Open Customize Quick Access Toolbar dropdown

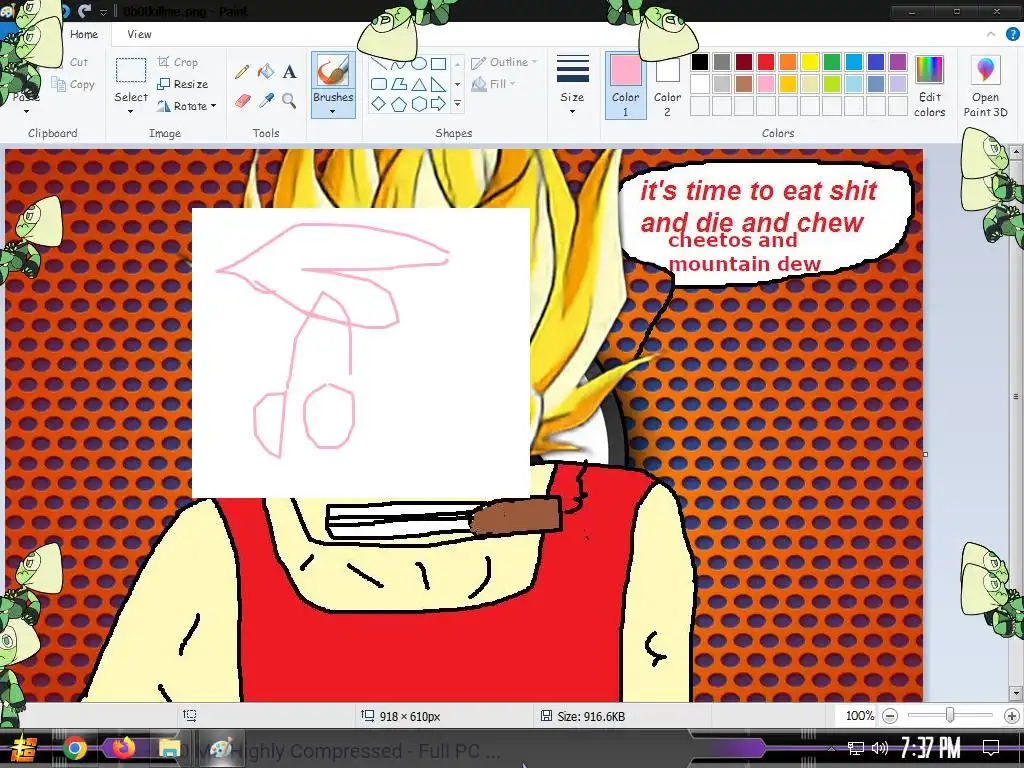click(103, 12)
